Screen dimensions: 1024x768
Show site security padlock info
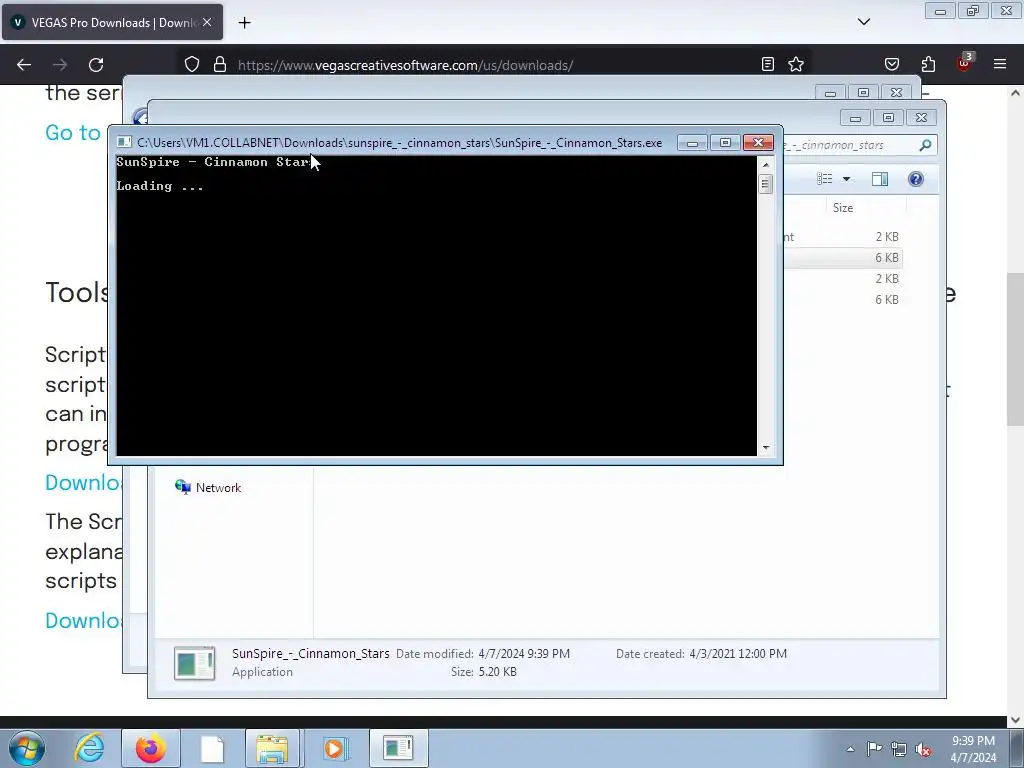coord(220,65)
